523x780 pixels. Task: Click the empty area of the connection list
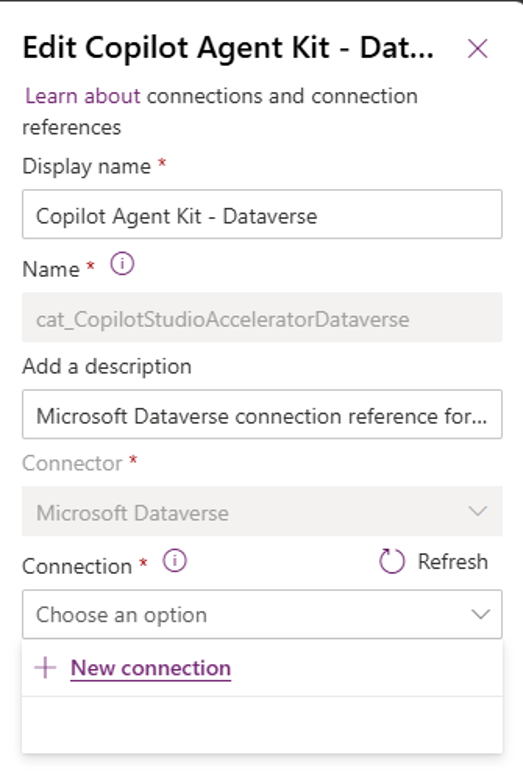point(262,724)
